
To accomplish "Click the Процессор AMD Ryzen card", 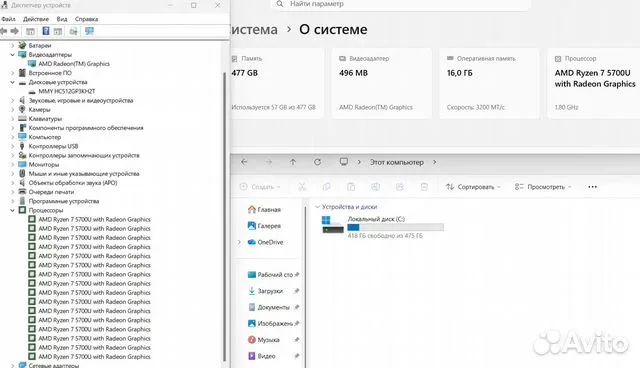I will tap(593, 83).
